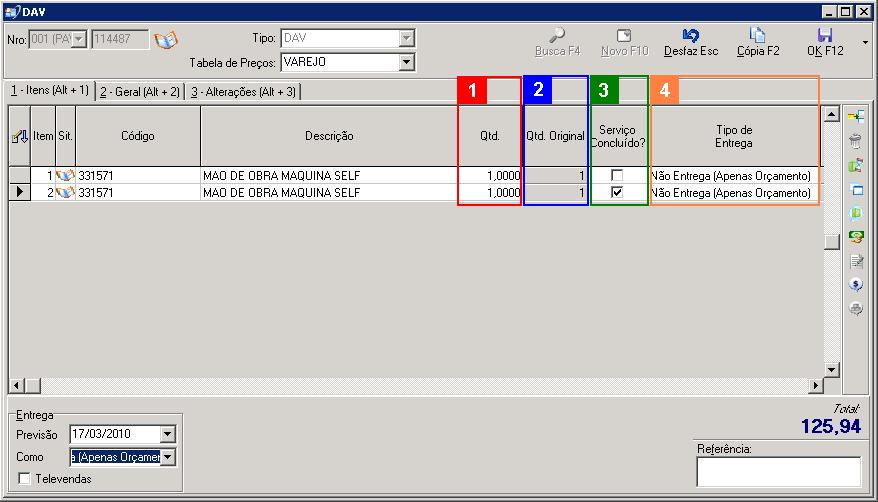878x502 pixels.
Task: Select row 1 code 331571 cell
Action: pos(138,176)
